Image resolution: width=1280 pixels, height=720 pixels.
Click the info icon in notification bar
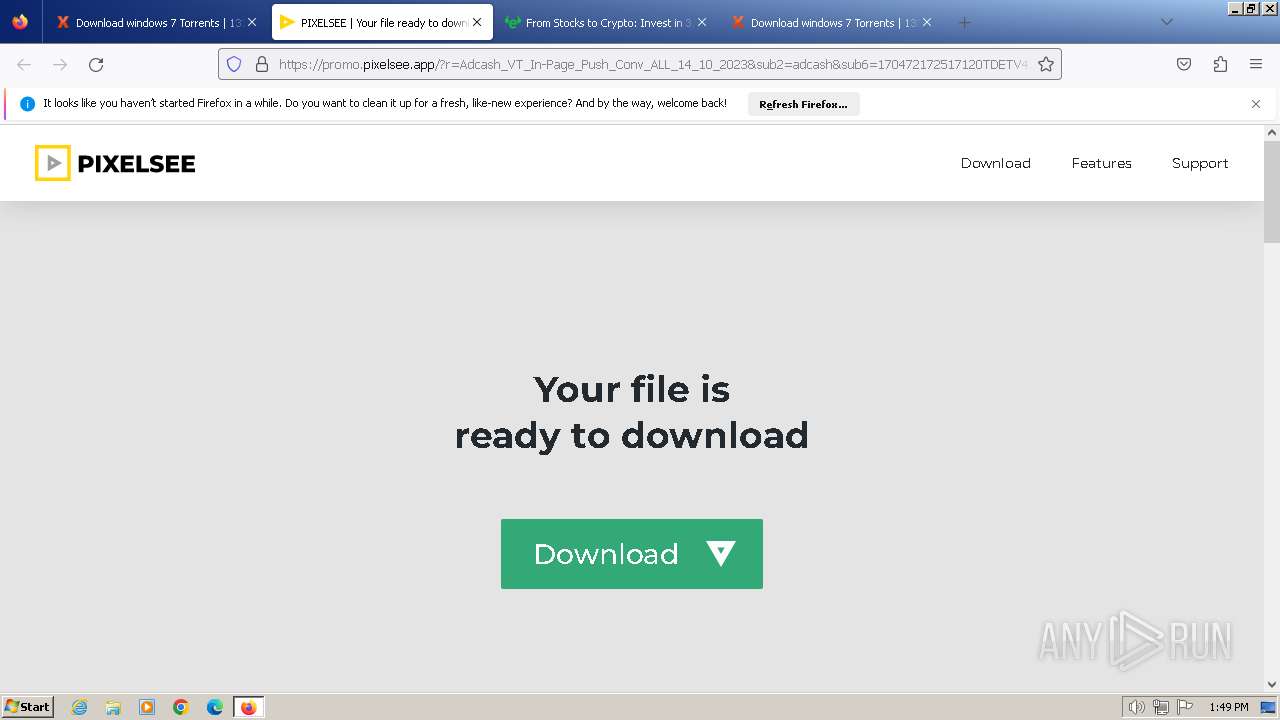(28, 104)
